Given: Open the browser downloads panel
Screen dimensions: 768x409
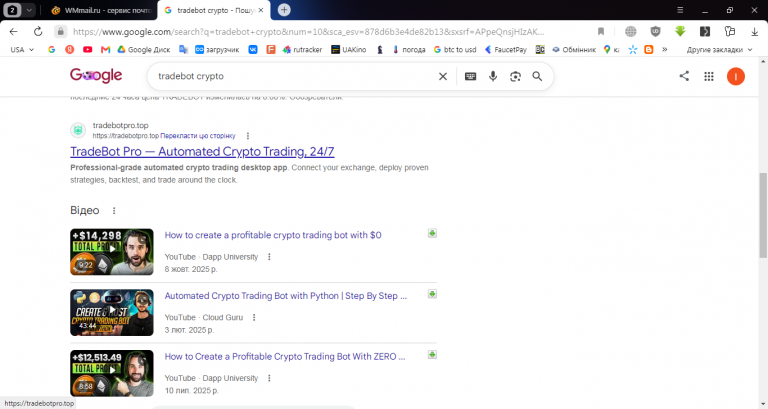Looking at the screenshot, I should click(754, 32).
